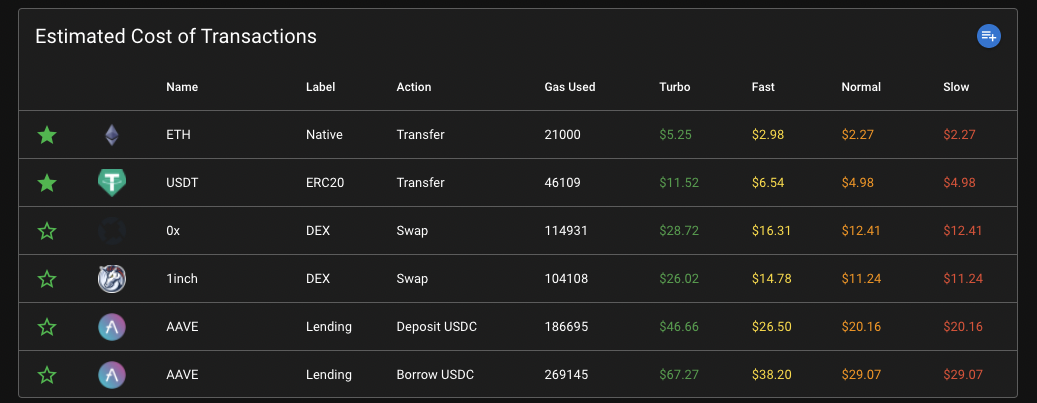Star the AAVE Borrow USDC row
The width and height of the screenshot is (1037, 403).
[47, 375]
